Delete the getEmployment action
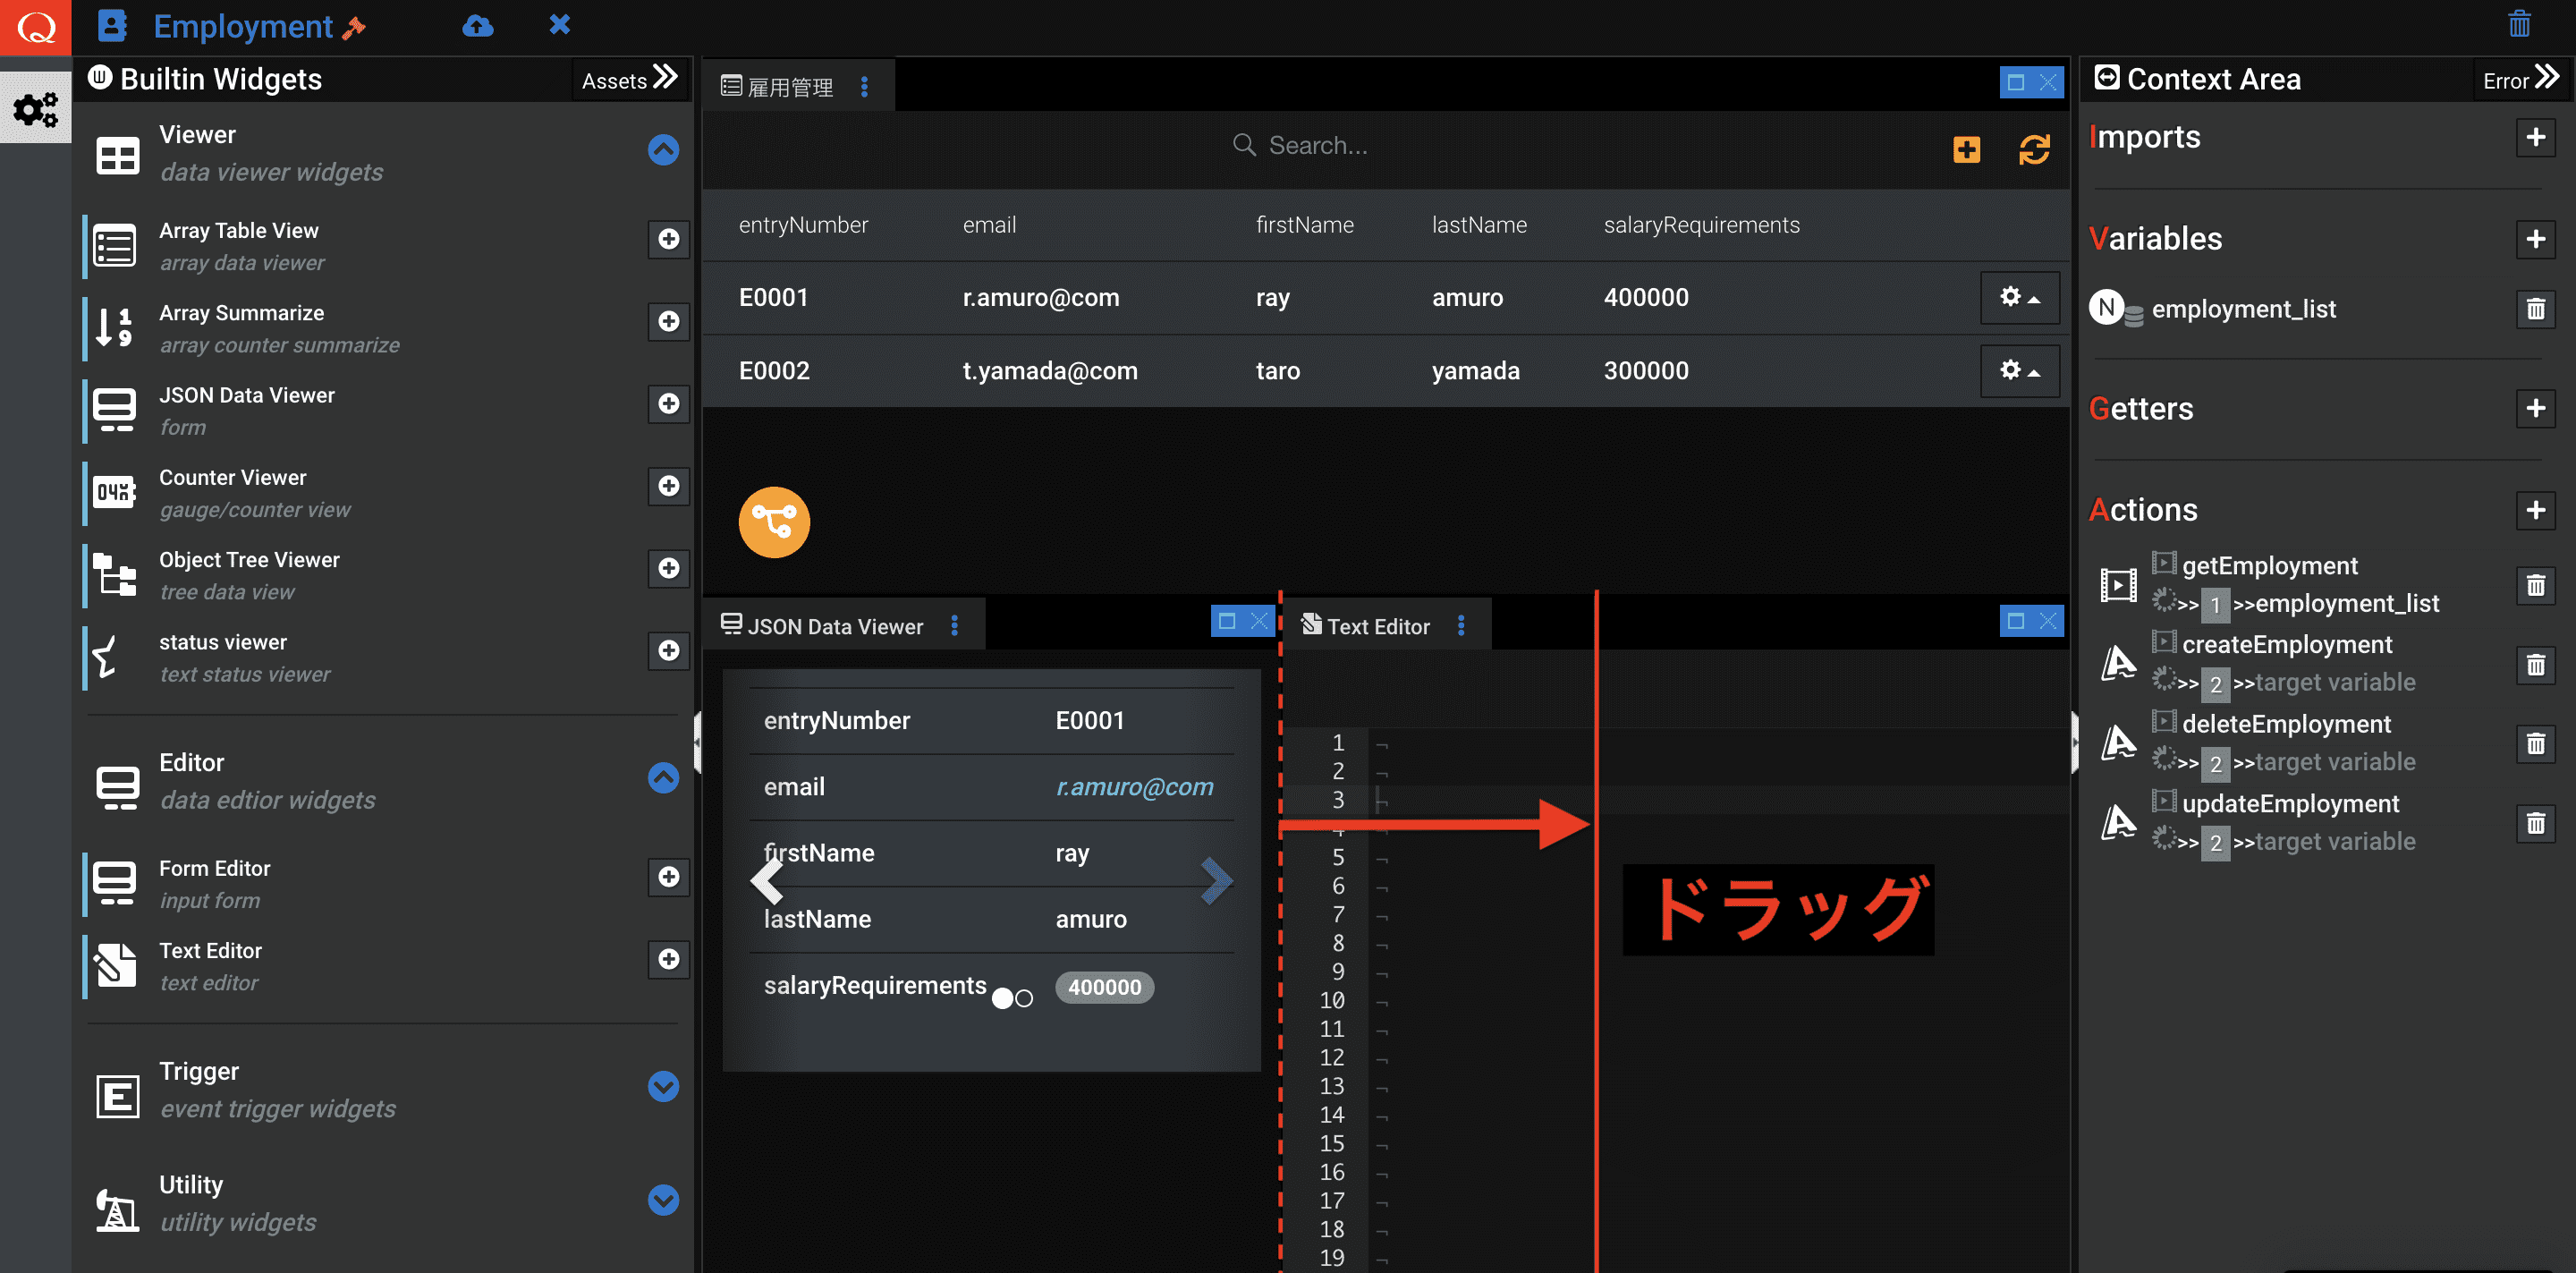The image size is (2576, 1273). (x=2535, y=585)
